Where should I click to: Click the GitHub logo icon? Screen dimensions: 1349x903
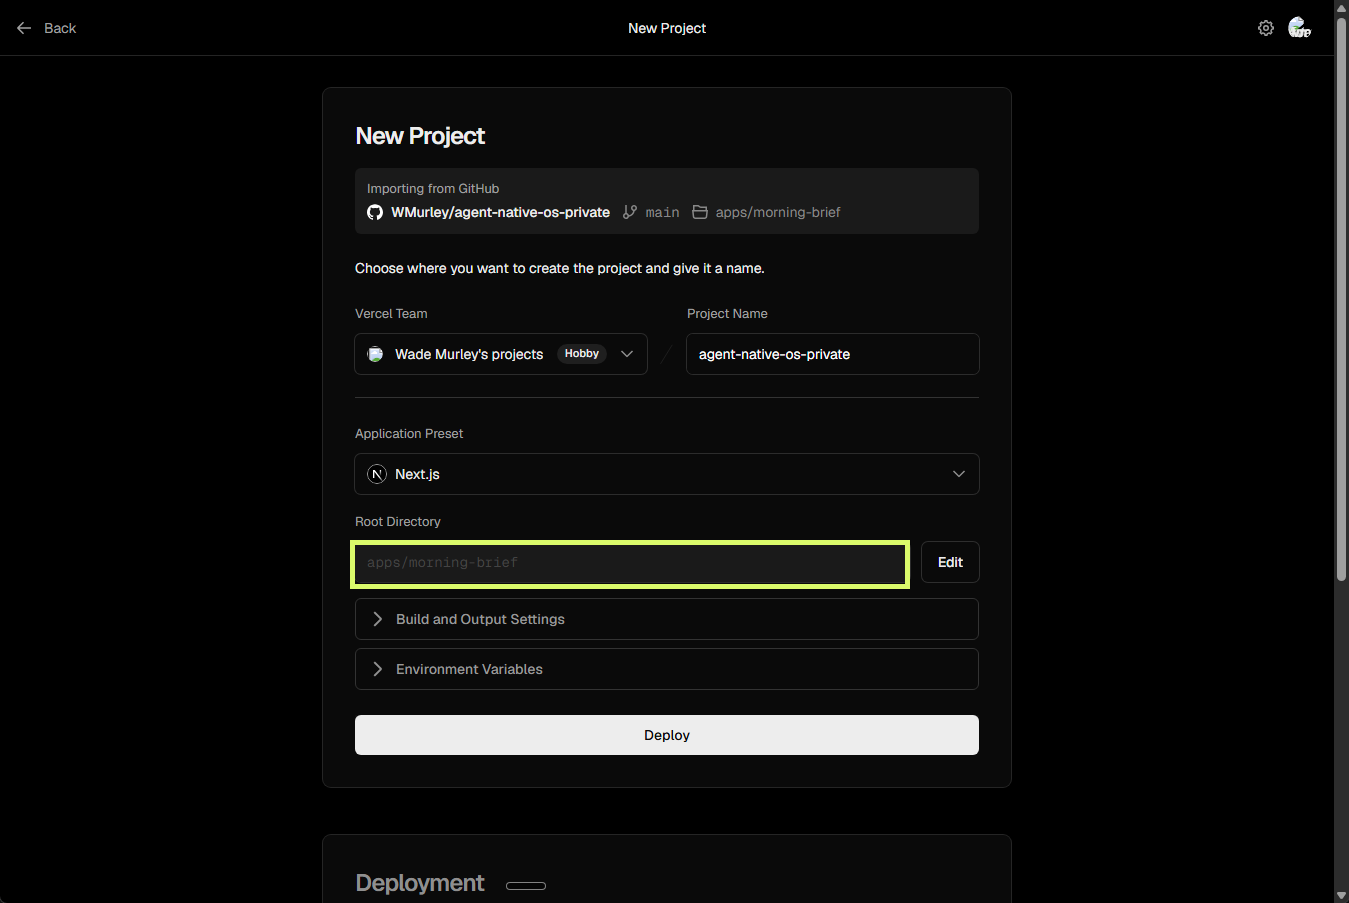375,212
